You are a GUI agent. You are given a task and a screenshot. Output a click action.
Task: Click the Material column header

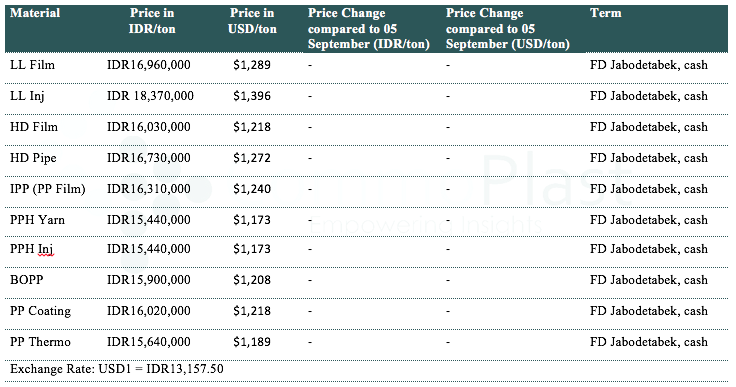click(35, 13)
